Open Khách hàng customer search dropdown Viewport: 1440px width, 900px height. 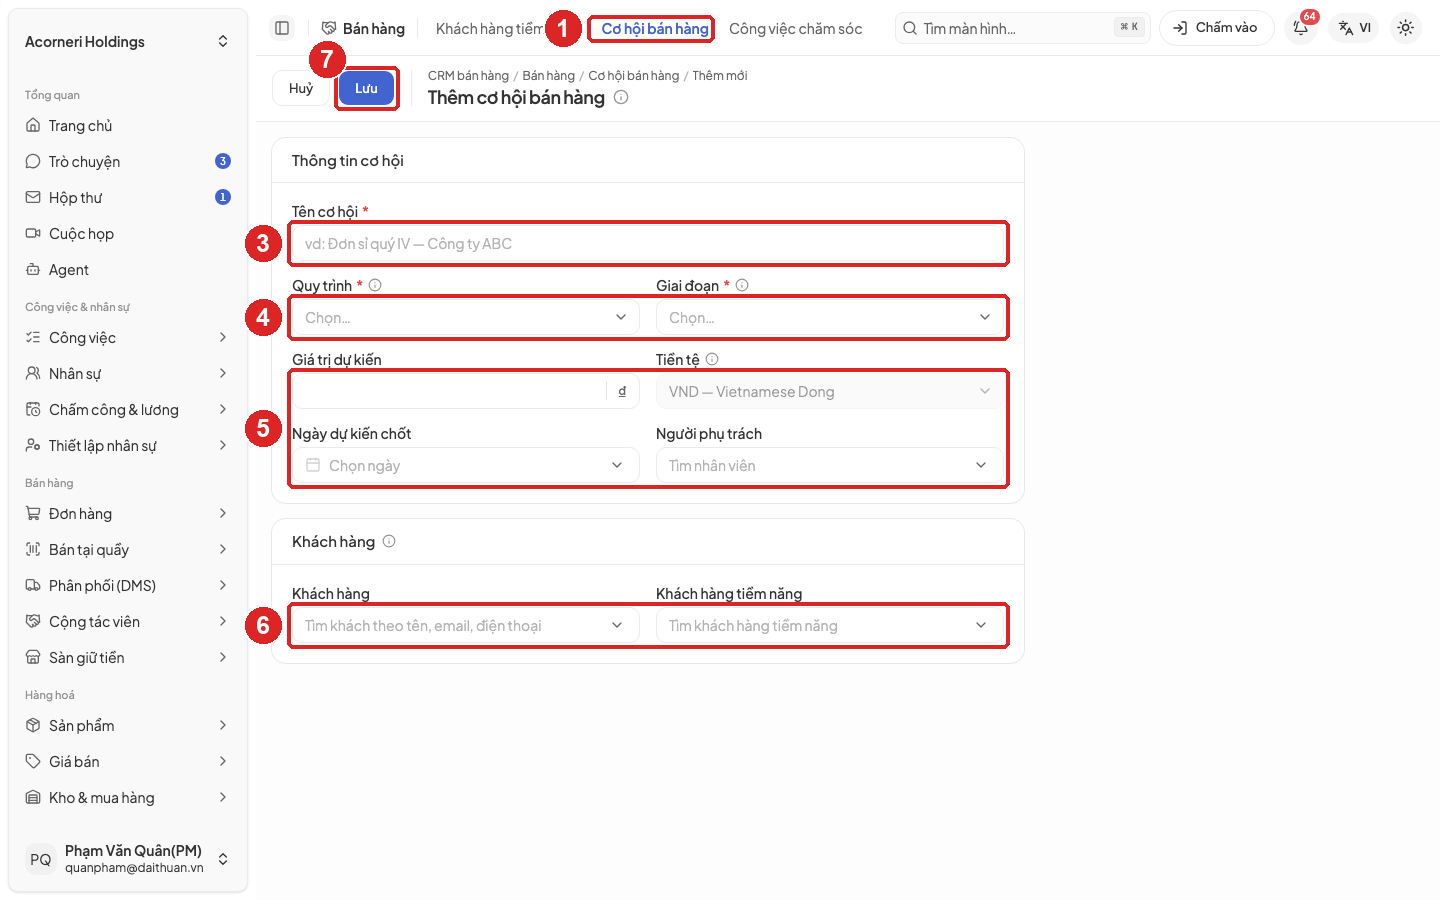[x=466, y=626]
